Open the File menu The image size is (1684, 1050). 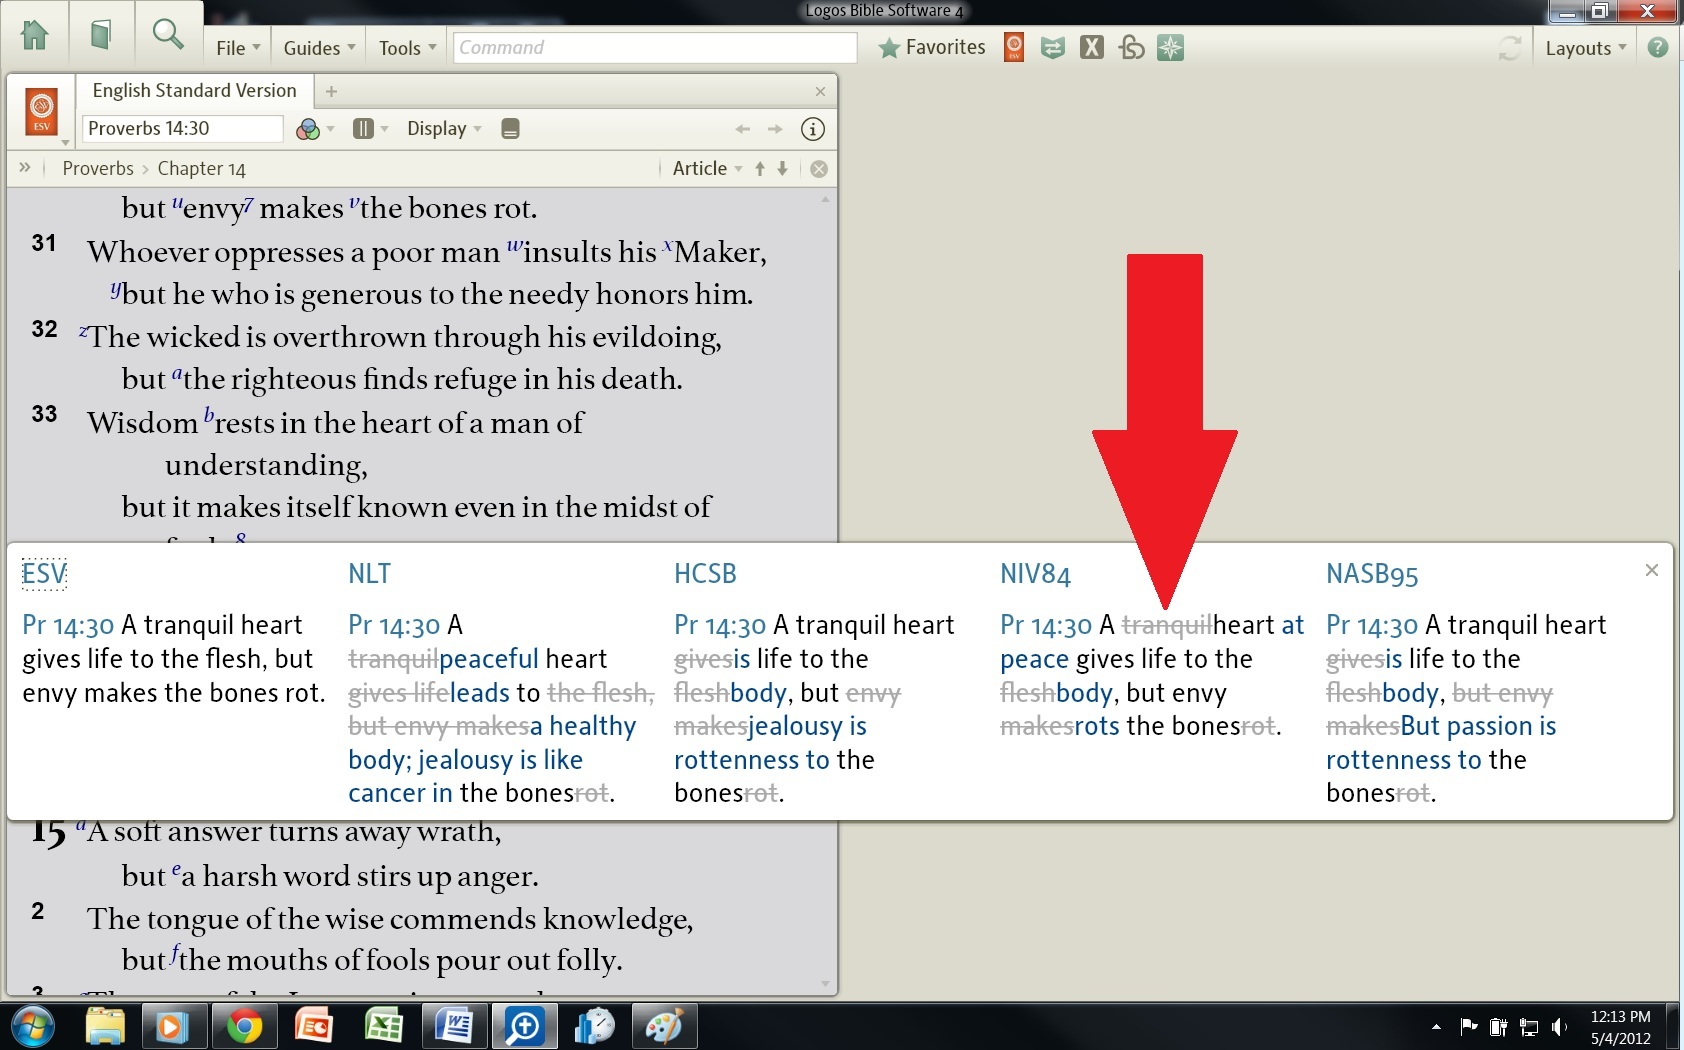tap(238, 48)
